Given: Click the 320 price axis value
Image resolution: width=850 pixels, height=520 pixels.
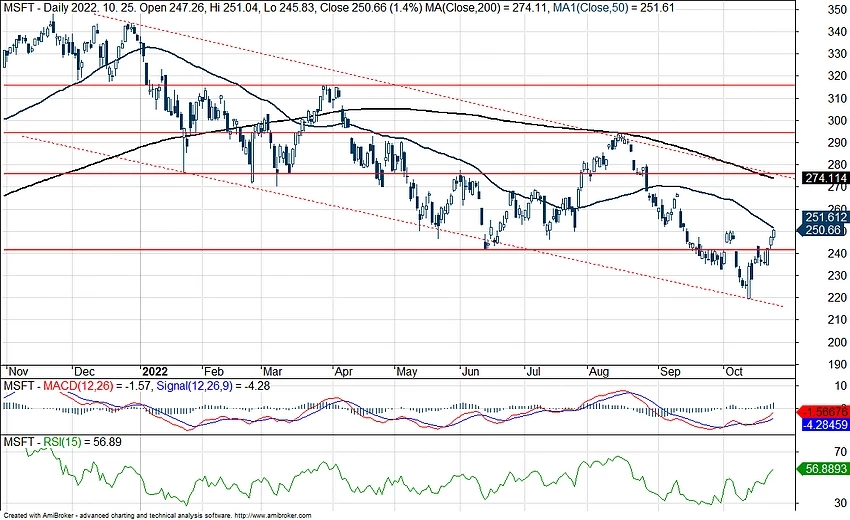Looking at the screenshot, I should coord(837,76).
